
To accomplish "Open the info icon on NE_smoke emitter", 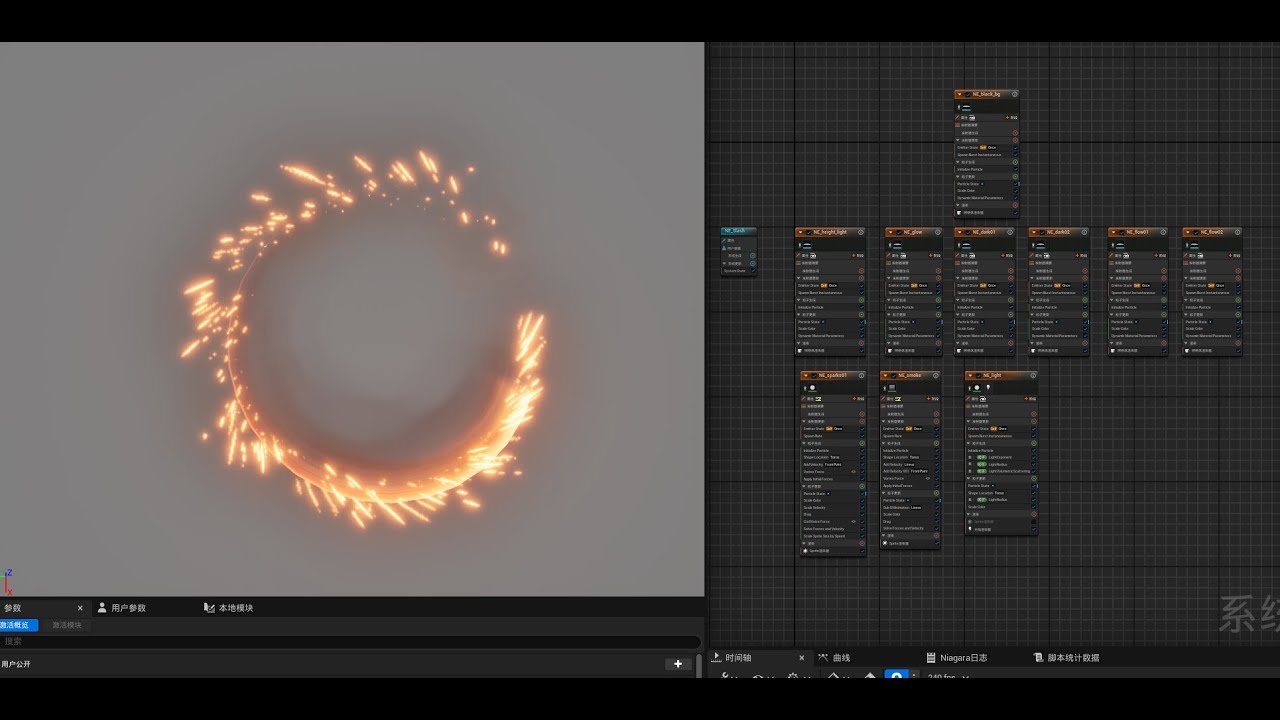I will point(936,375).
